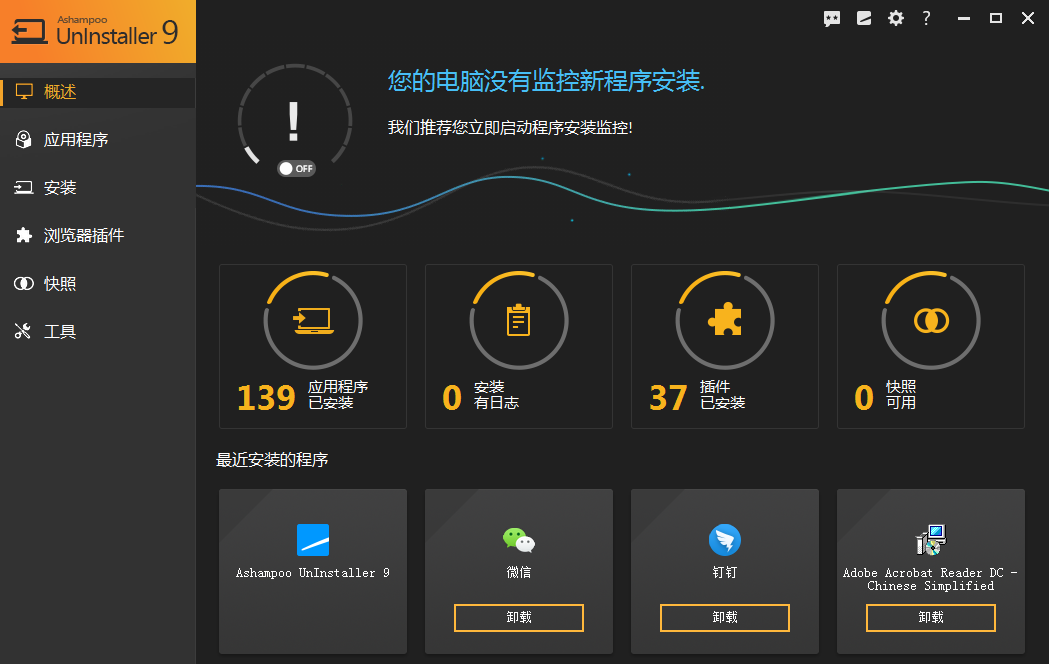Screen dimensions: 1049x664
Task: Click the 钉钉 DingTalk icon
Action: point(725,540)
